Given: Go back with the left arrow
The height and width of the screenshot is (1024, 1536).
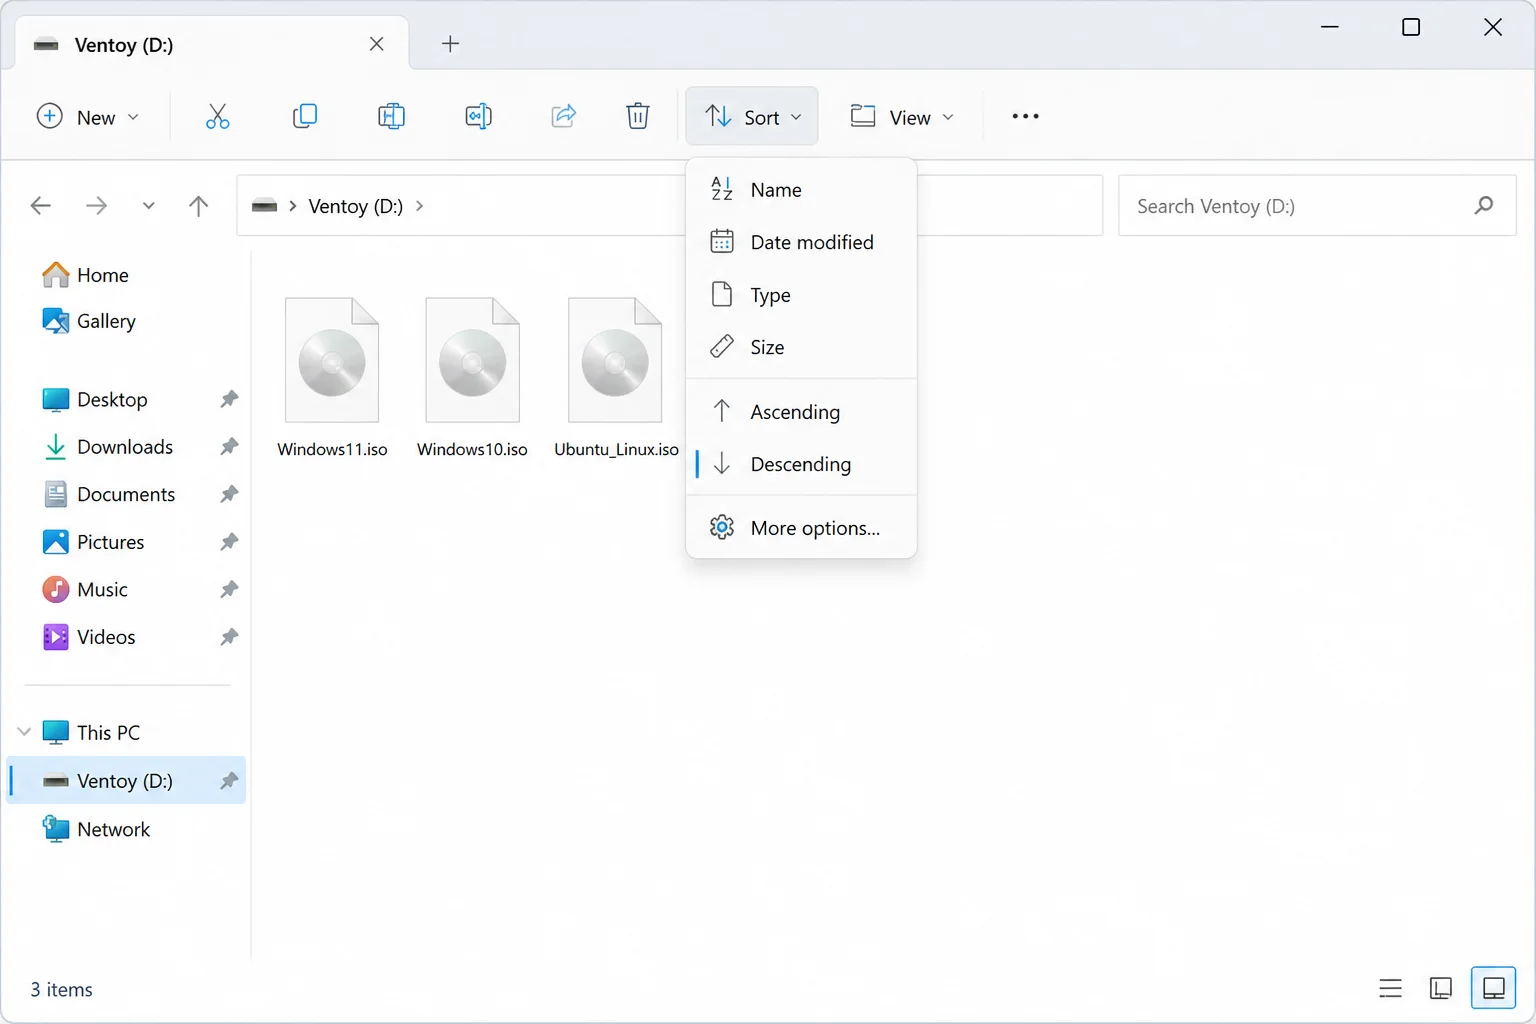Looking at the screenshot, I should pyautogui.click(x=41, y=206).
